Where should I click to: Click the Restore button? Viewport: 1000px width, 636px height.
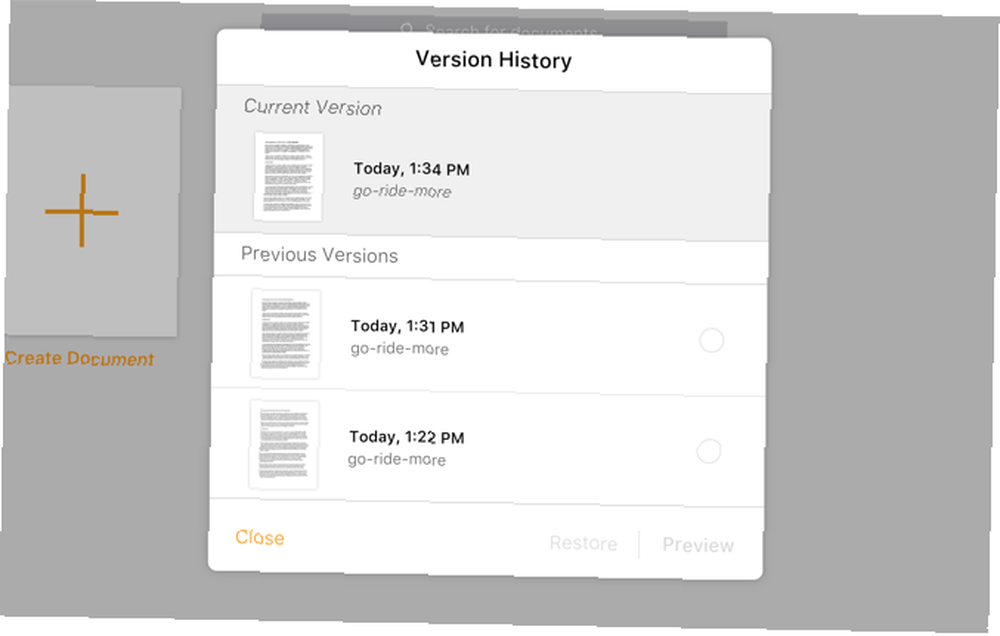pyautogui.click(x=584, y=543)
